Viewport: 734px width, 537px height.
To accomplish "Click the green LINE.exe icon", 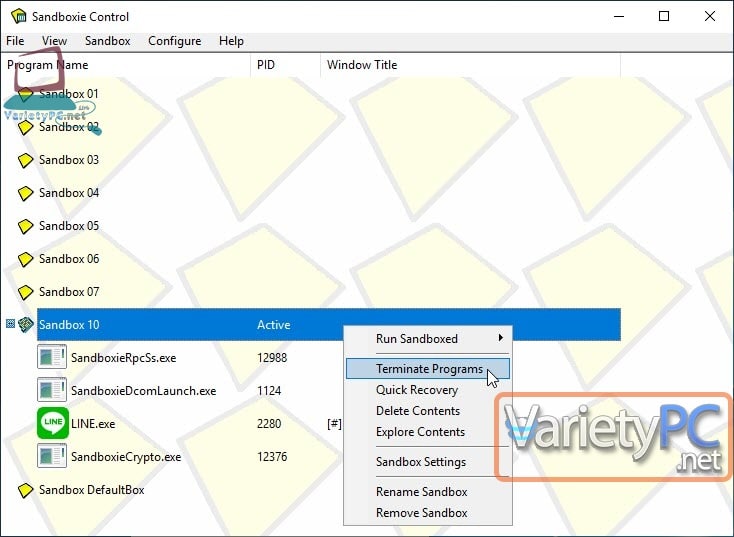I will 53,423.
